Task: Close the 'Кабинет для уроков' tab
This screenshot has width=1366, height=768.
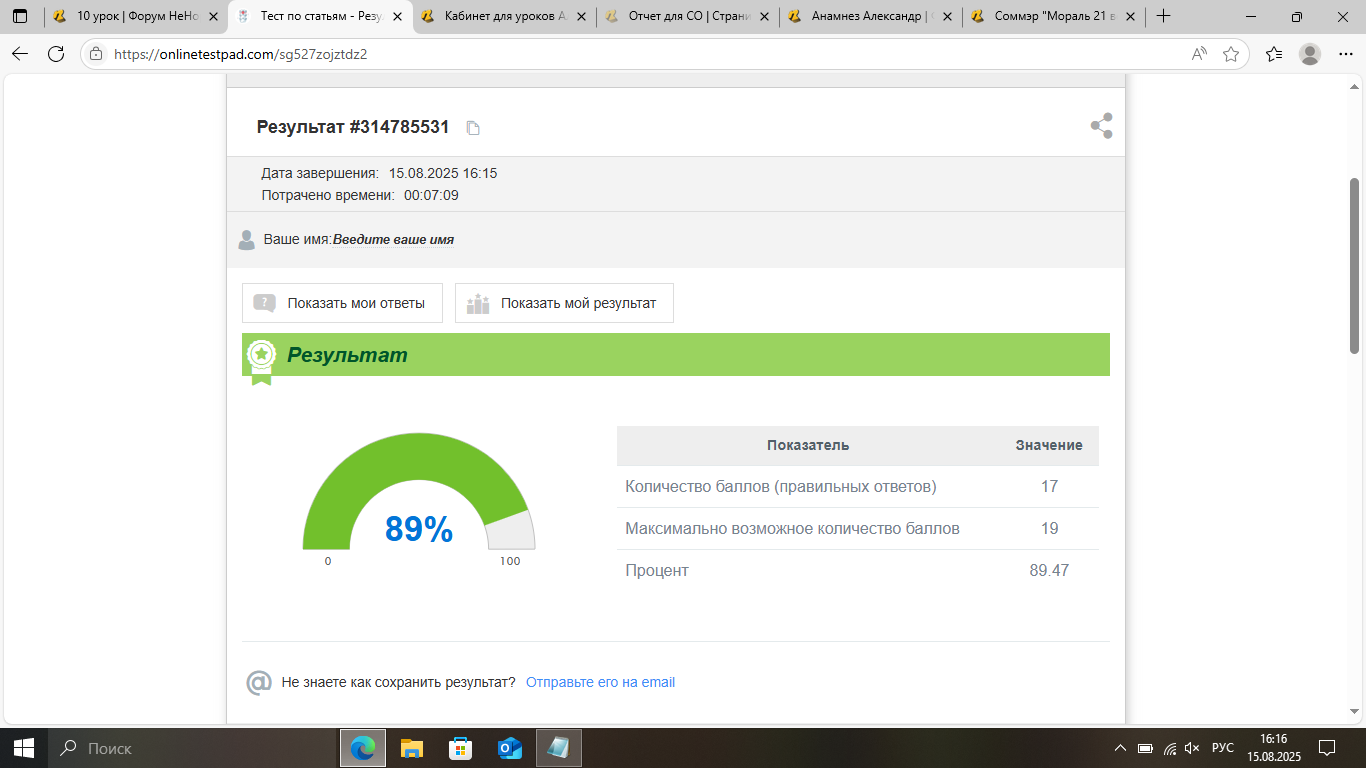Action: [580, 16]
